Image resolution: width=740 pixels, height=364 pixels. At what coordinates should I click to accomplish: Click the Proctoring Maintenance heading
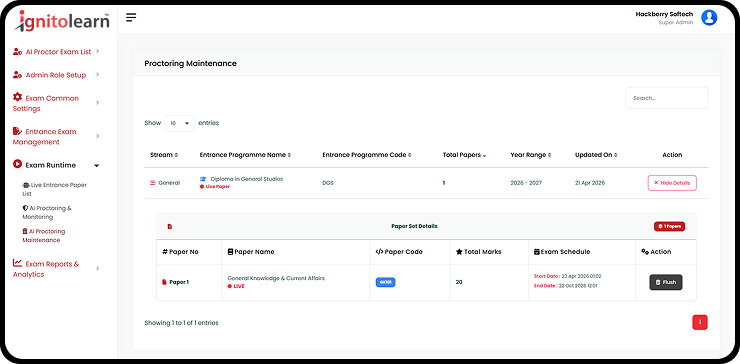190,63
